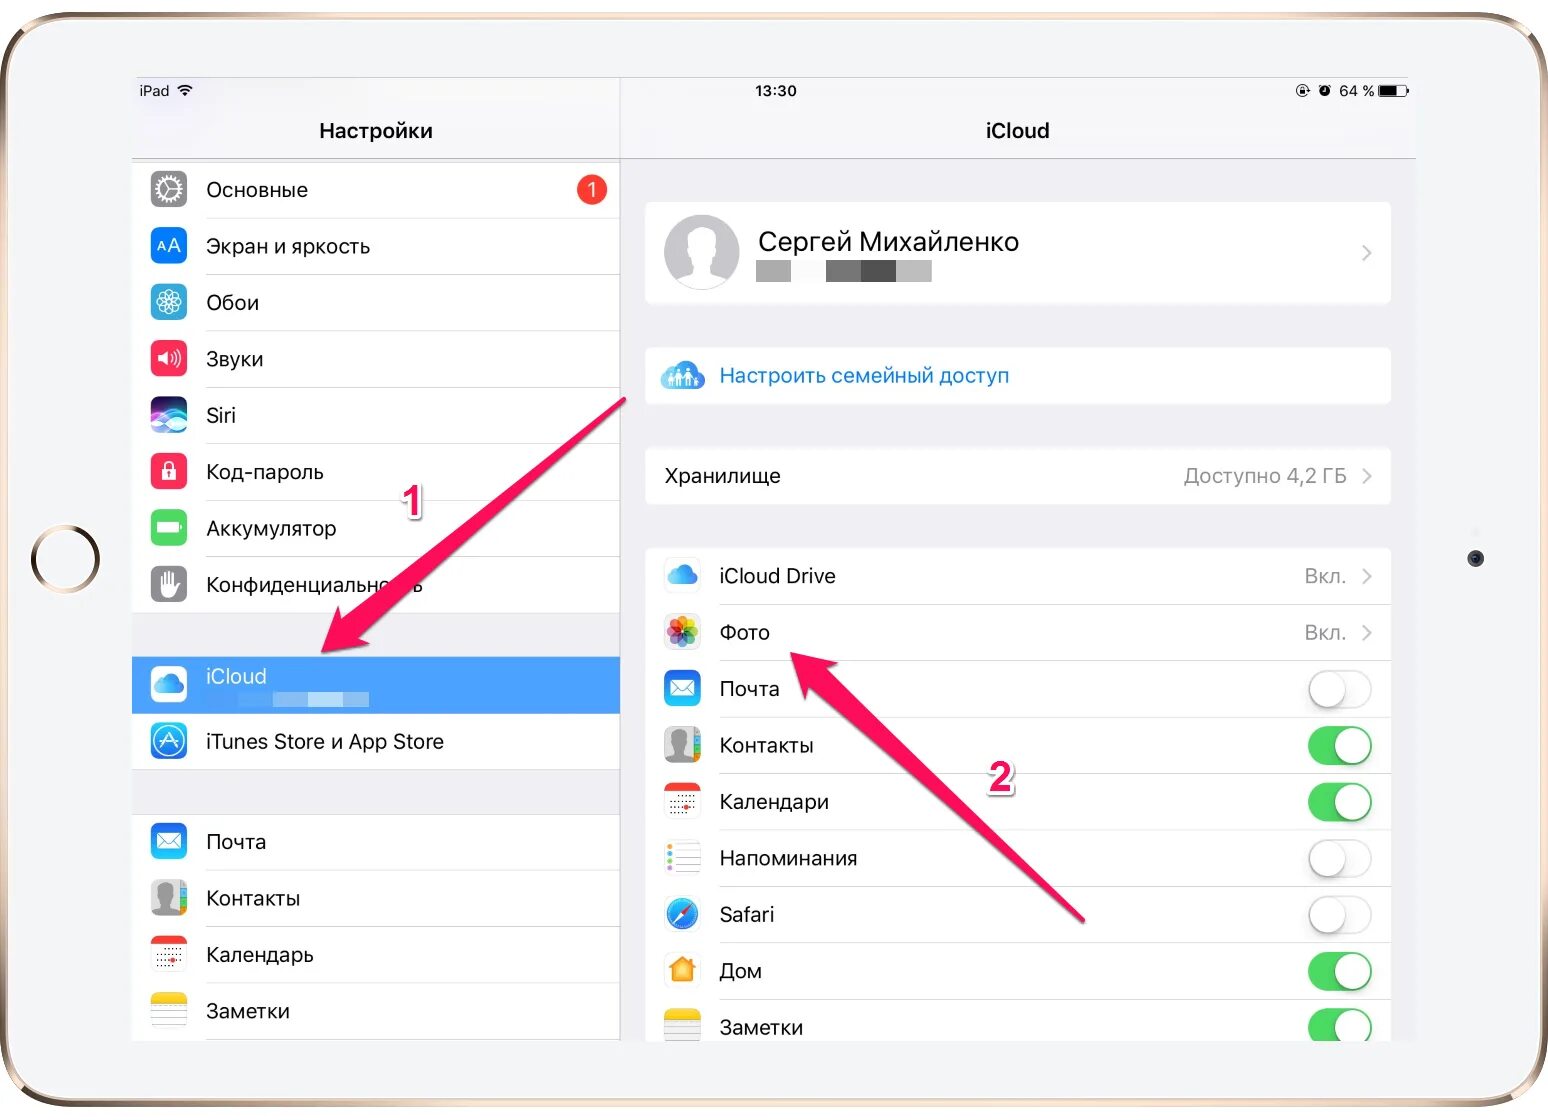Tap the family sharing cloud icon

point(683,376)
